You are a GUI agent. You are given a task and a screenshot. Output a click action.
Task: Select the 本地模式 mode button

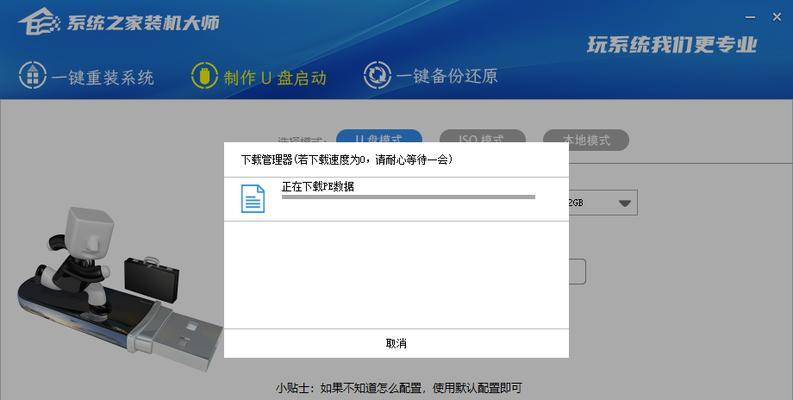[586, 140]
